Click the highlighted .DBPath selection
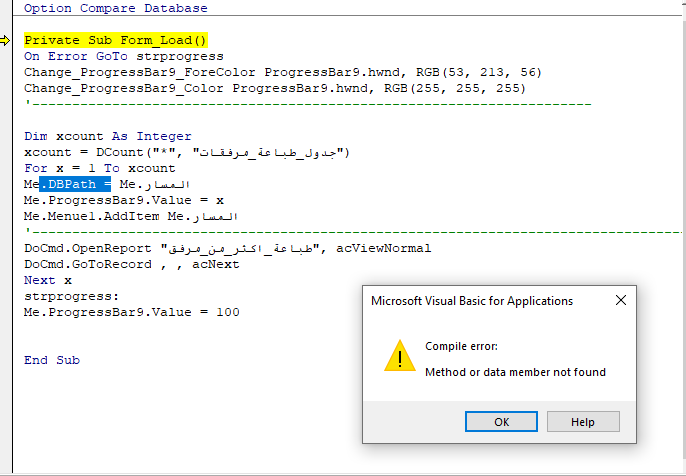The width and height of the screenshot is (686, 476). [75, 184]
